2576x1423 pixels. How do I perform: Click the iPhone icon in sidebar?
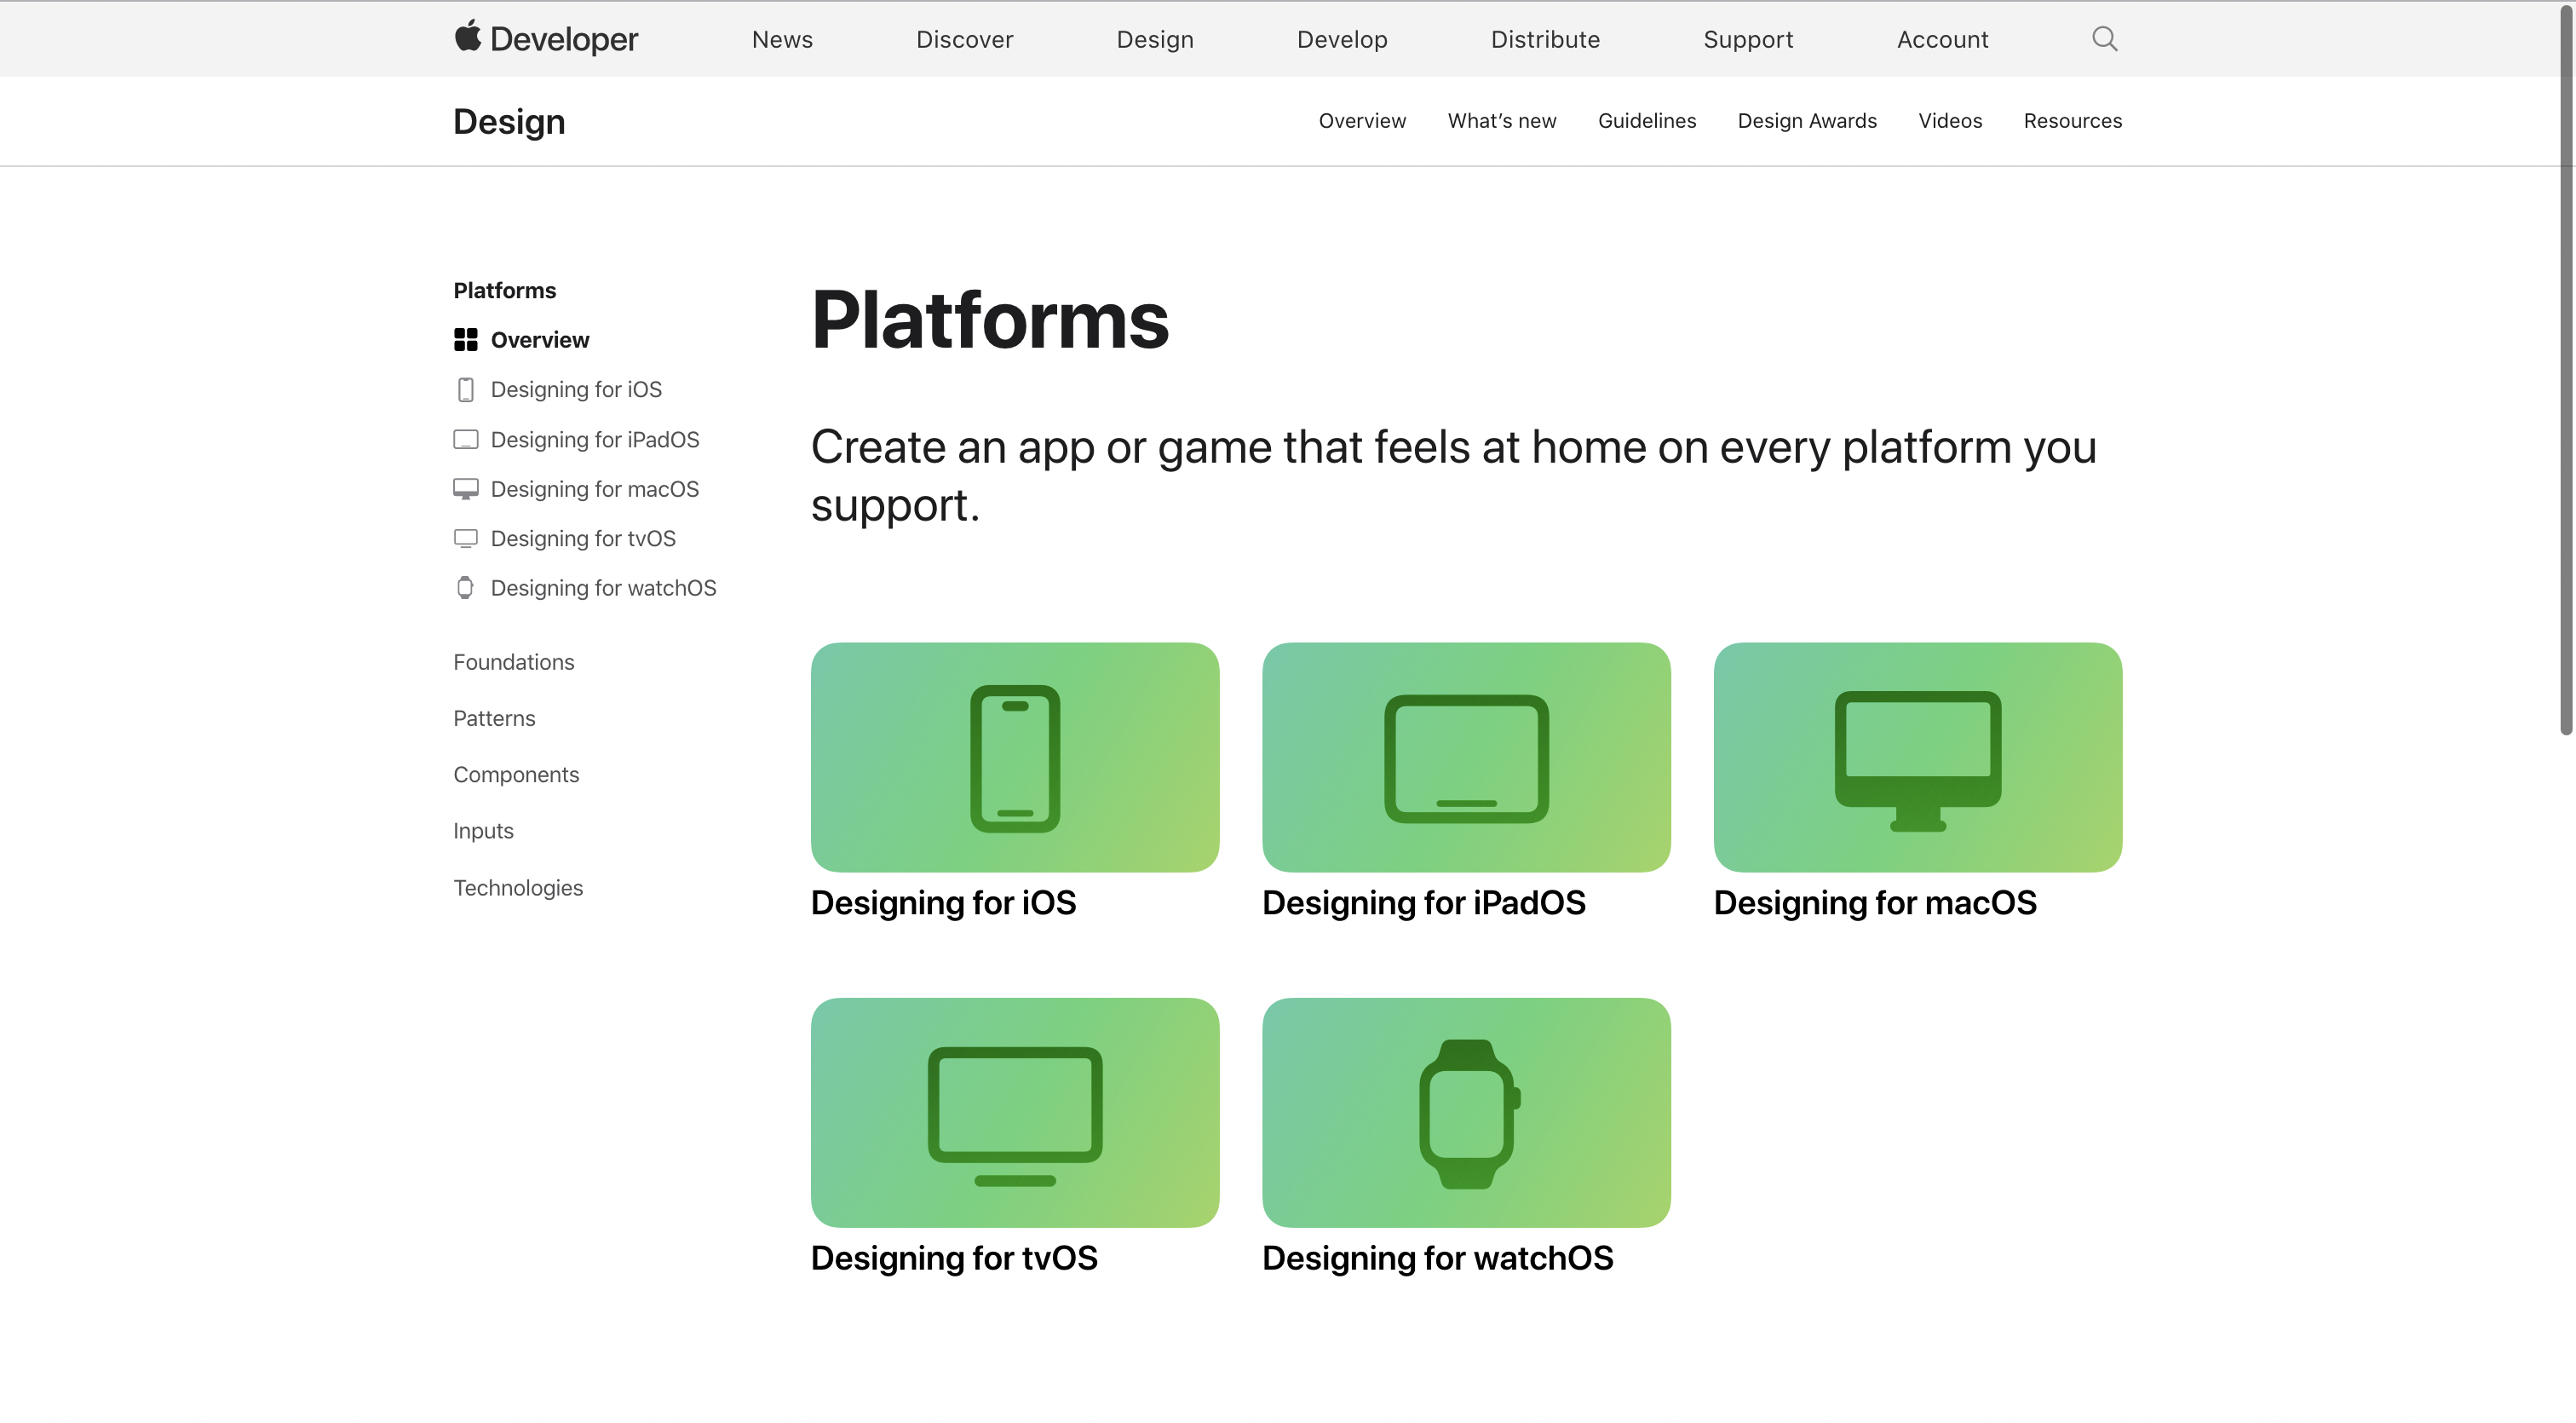tap(465, 390)
